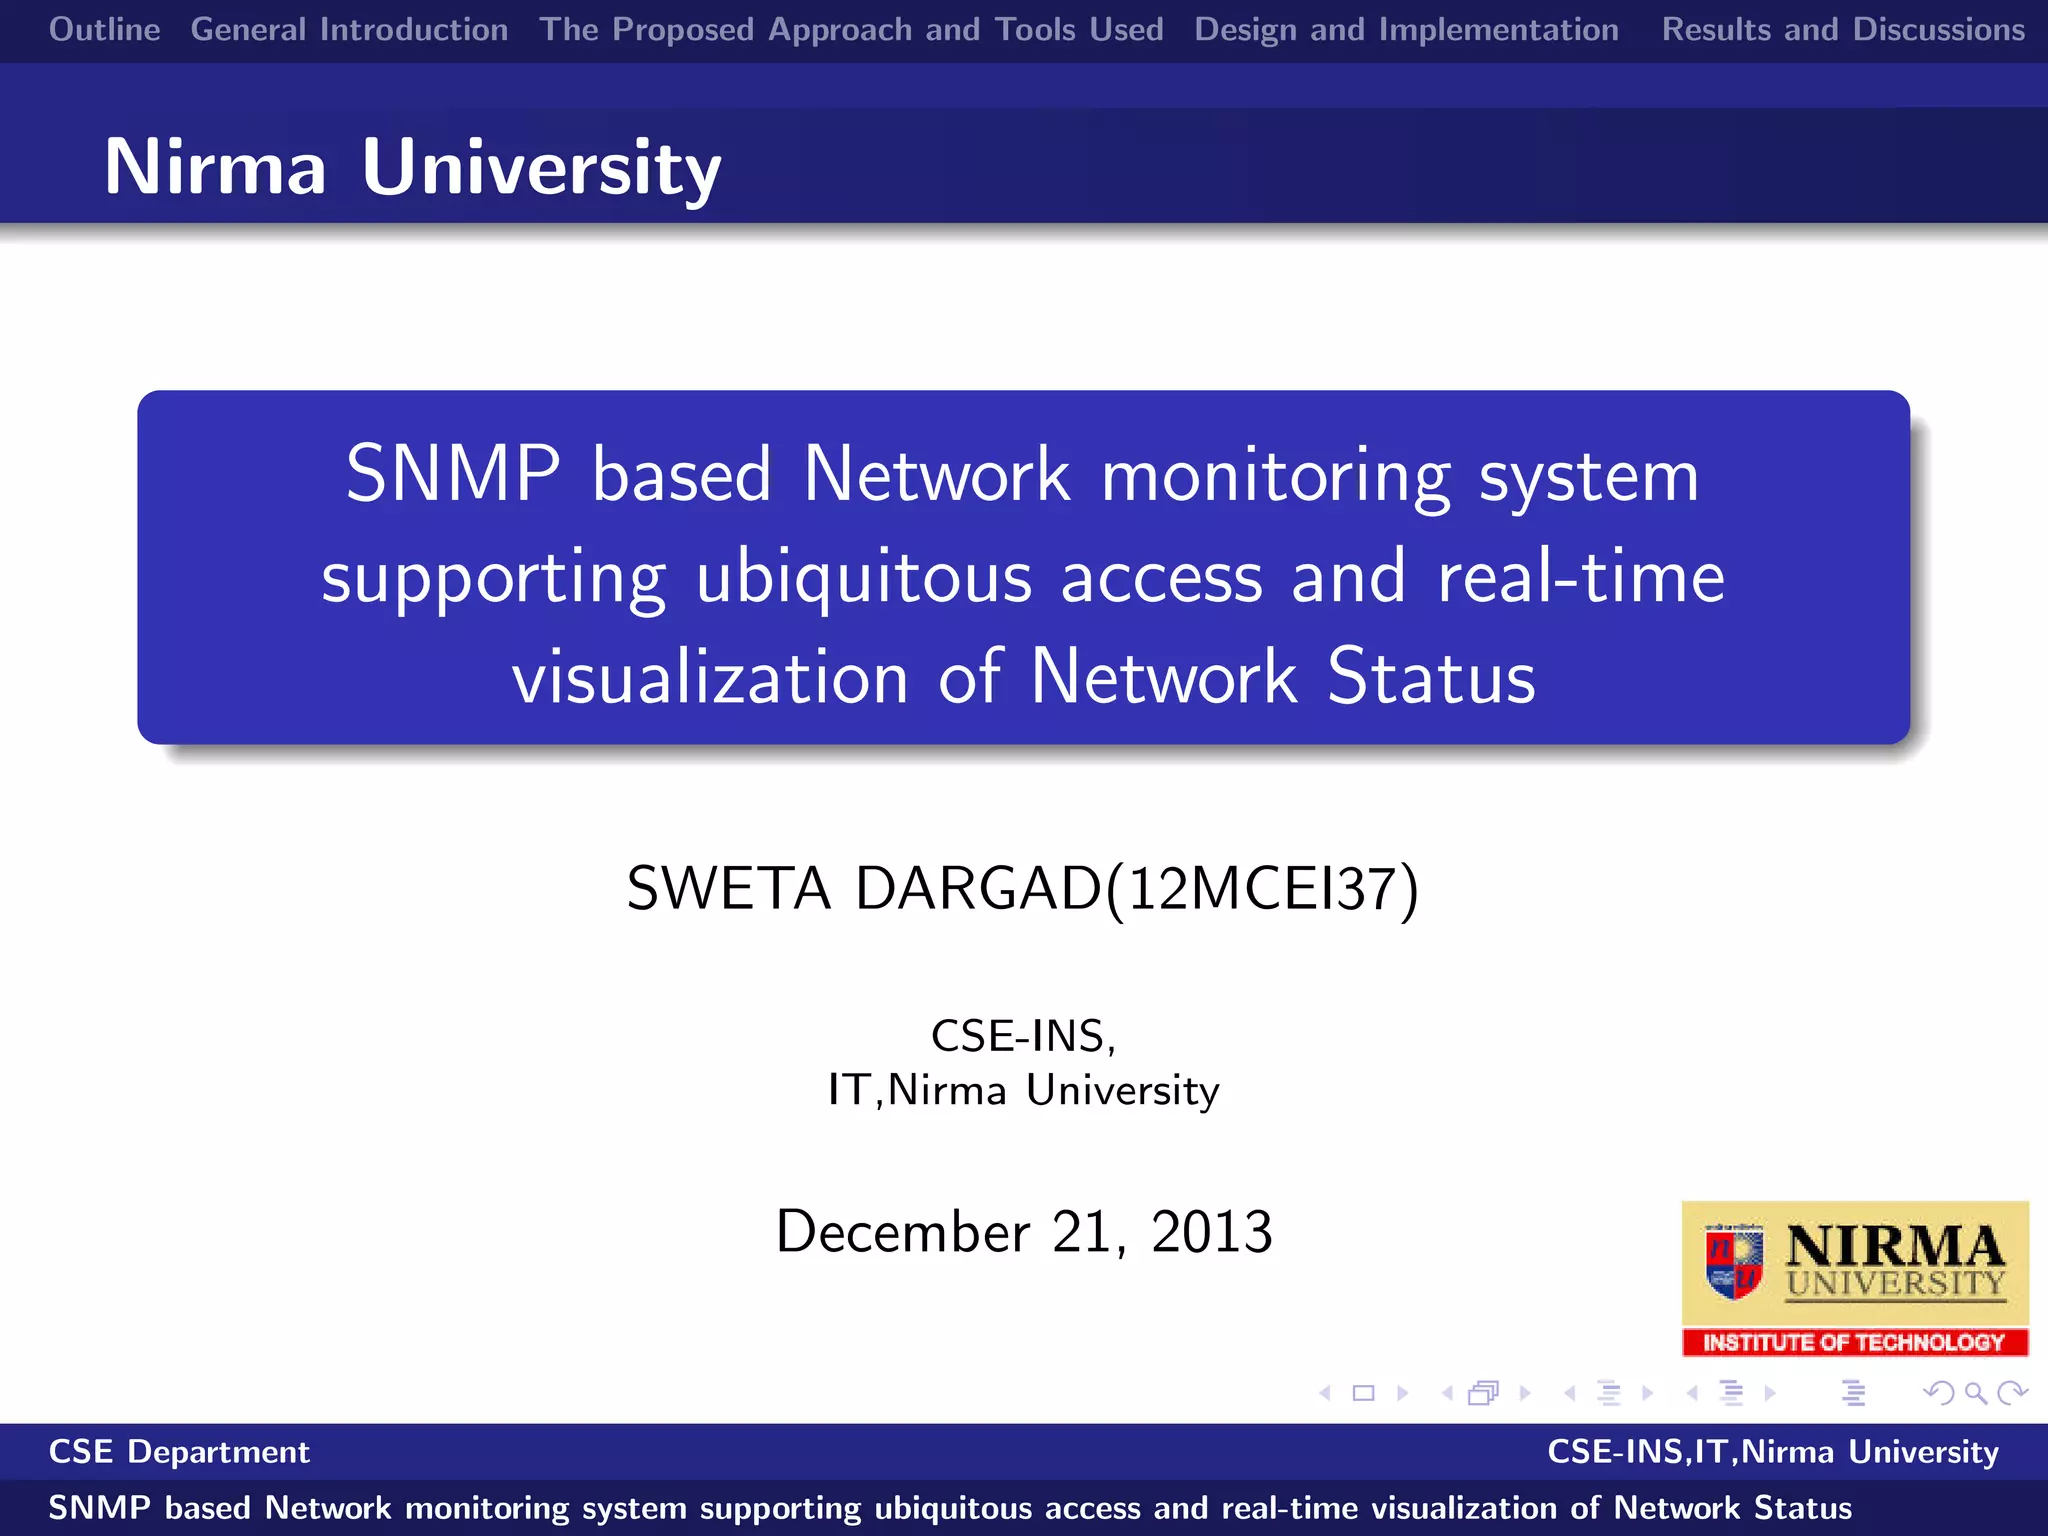Viewport: 2048px width, 1536px height.
Task: Click the Nirma University logo image
Action: (x=1854, y=1278)
